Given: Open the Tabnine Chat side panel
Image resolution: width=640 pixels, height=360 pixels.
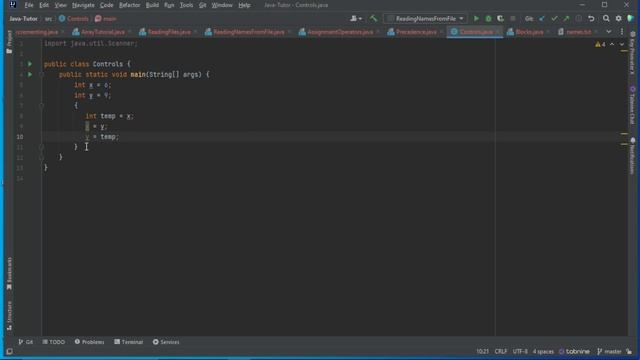Looking at the screenshot, I should pyautogui.click(x=633, y=105).
